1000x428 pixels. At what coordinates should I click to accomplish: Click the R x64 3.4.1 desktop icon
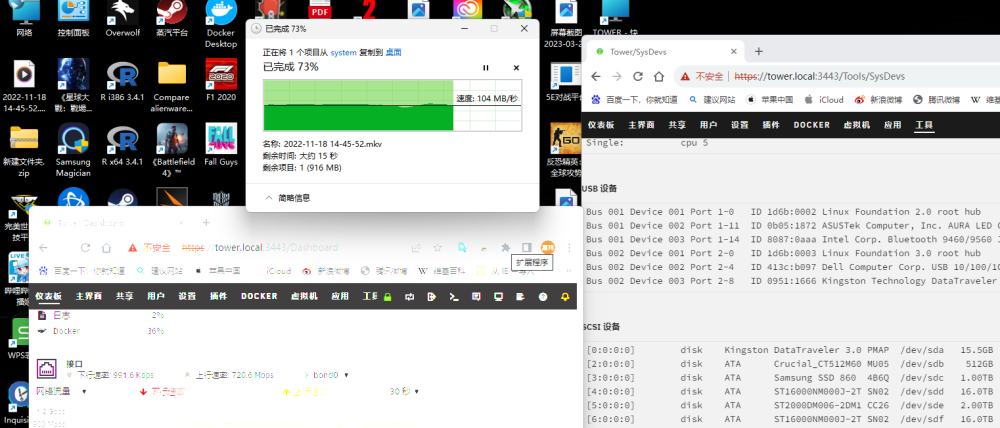point(123,145)
